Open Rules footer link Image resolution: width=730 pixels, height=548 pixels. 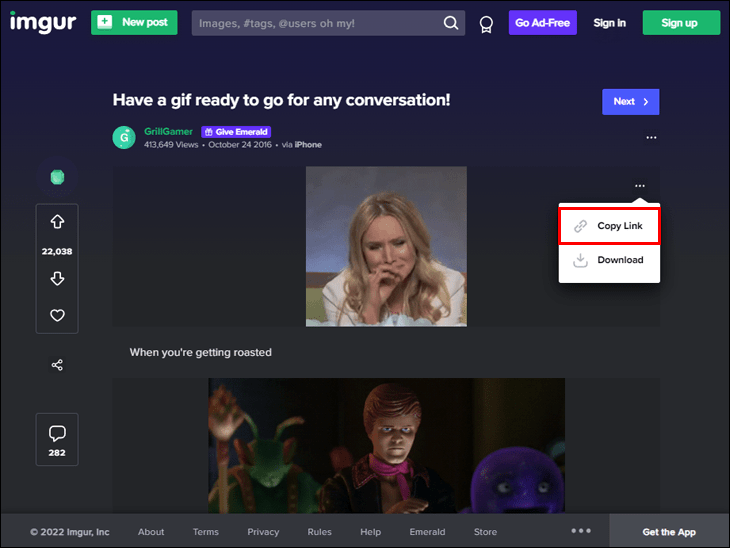(x=319, y=532)
